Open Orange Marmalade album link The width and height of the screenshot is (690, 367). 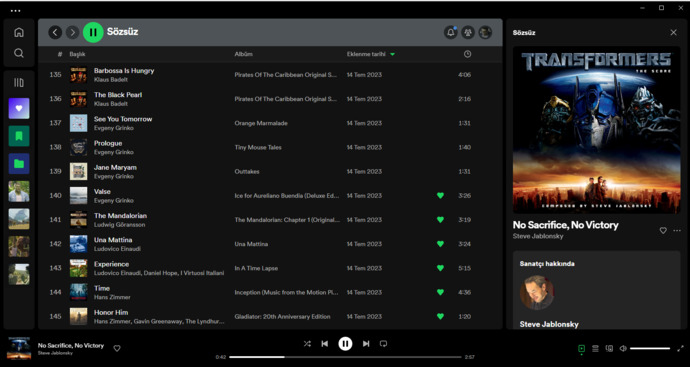point(261,123)
